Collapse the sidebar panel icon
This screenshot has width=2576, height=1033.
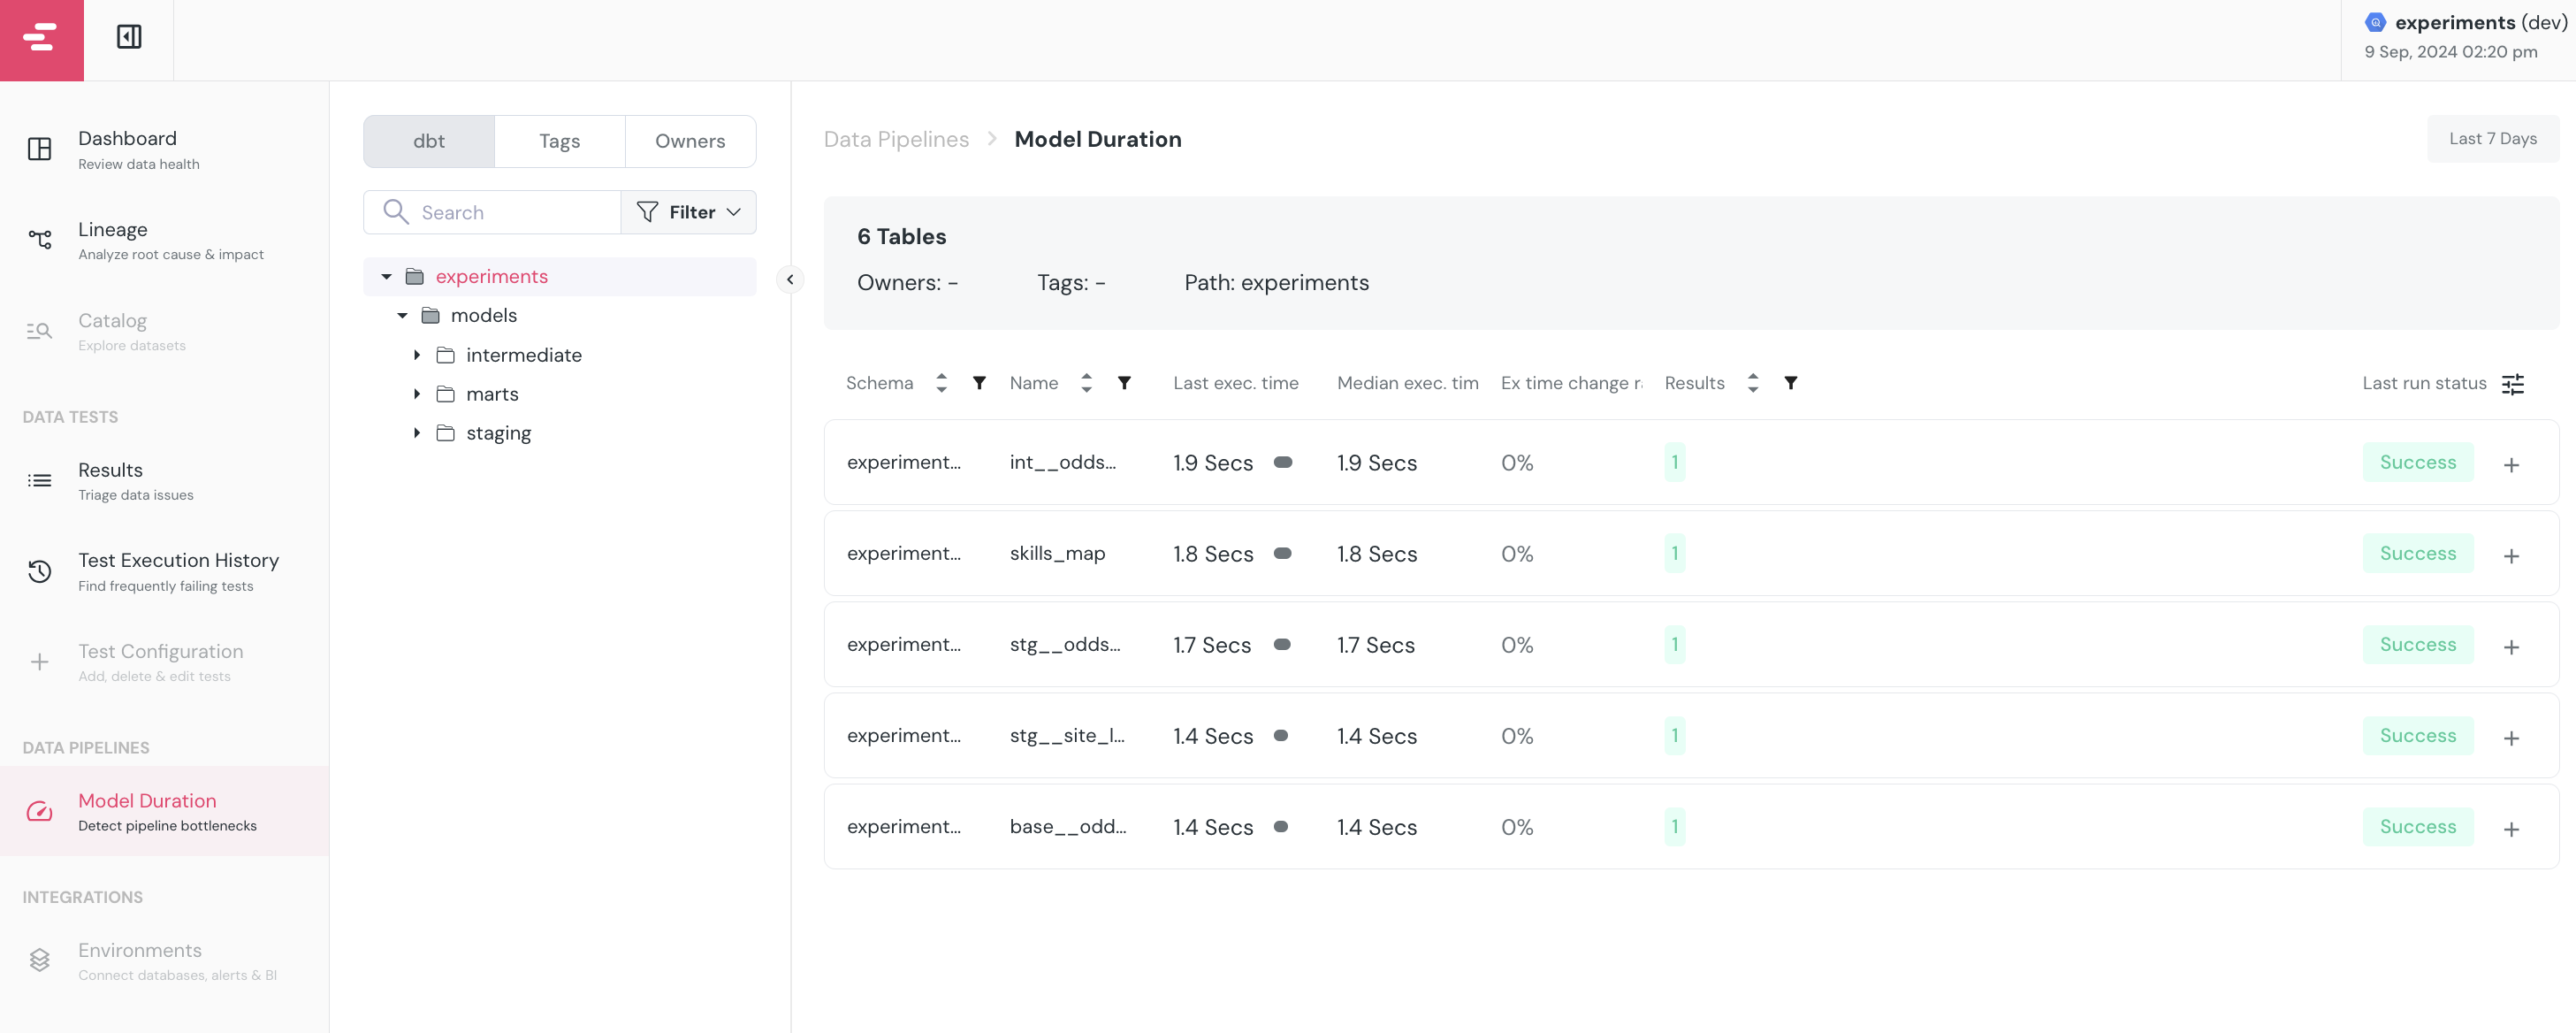click(129, 37)
